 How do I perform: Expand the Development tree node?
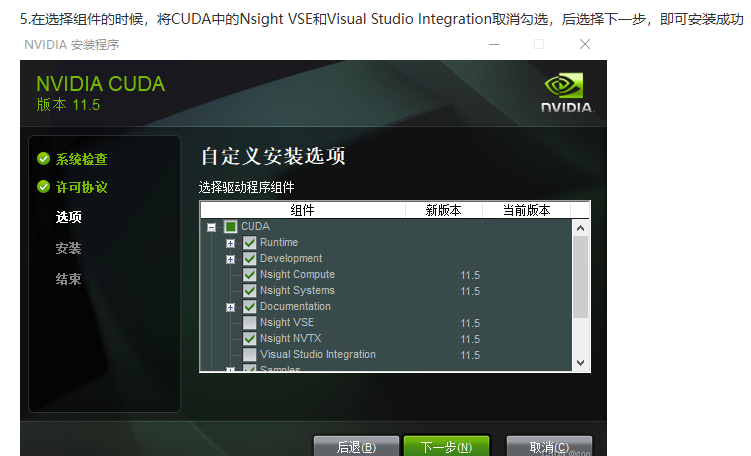pos(230,259)
